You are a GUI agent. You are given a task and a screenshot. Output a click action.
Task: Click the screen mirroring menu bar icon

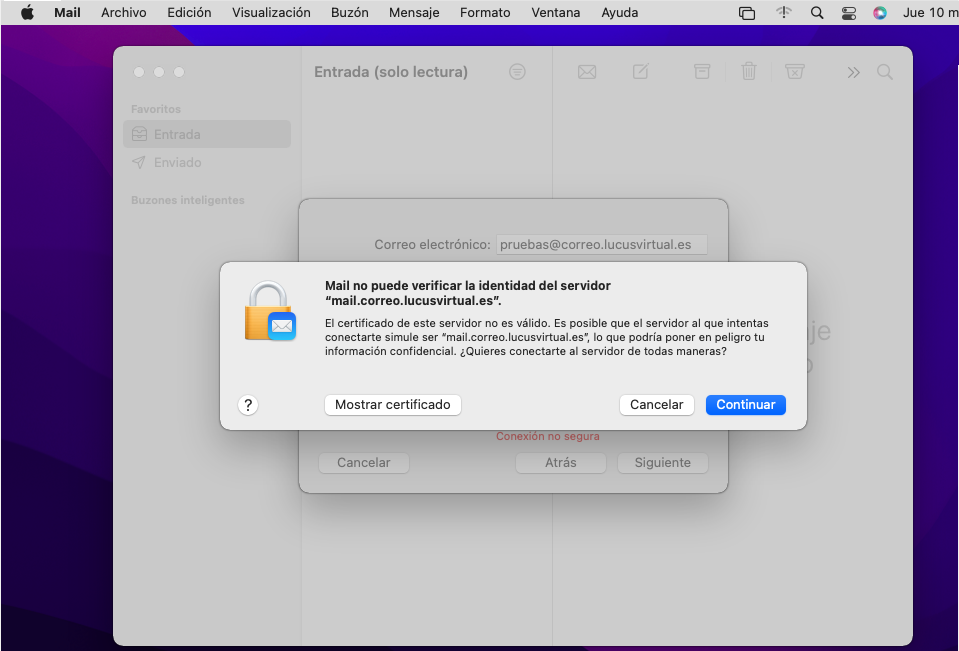(x=747, y=13)
